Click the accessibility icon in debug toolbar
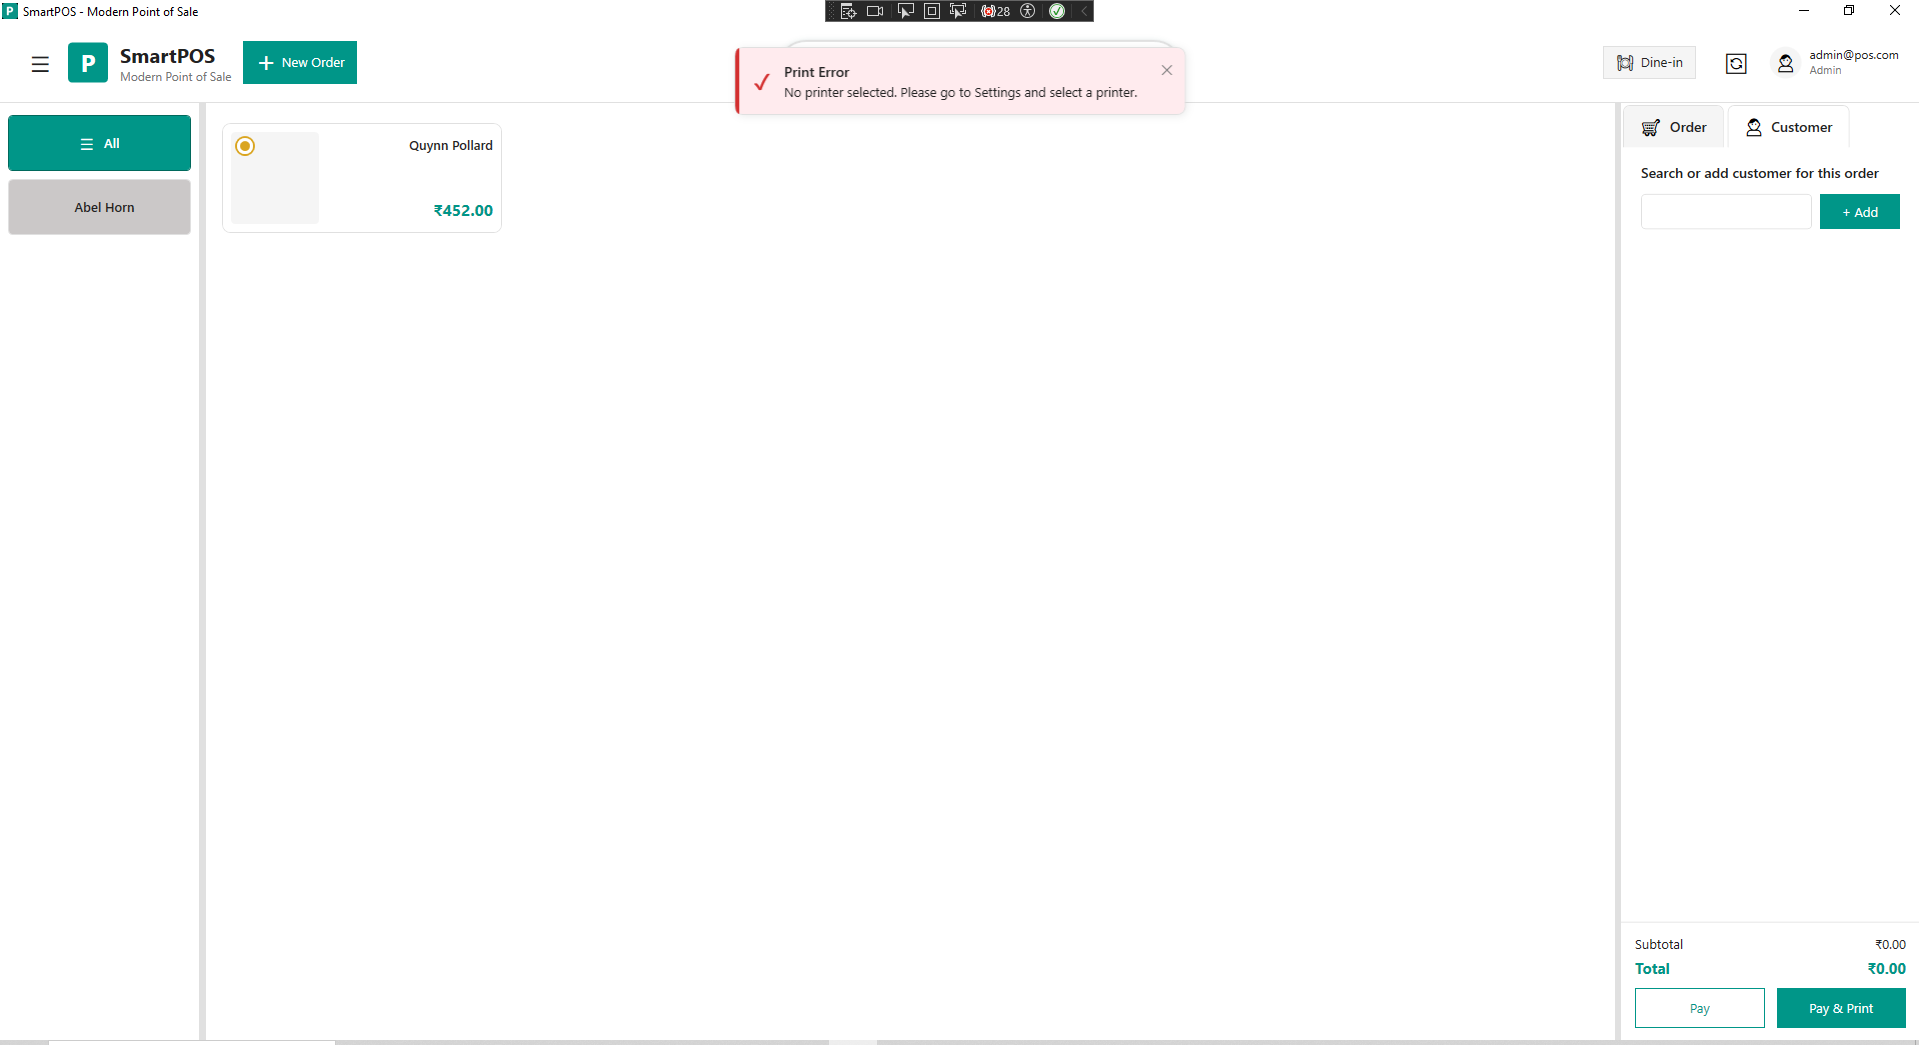Viewport: 1919px width, 1045px height. click(x=1027, y=11)
